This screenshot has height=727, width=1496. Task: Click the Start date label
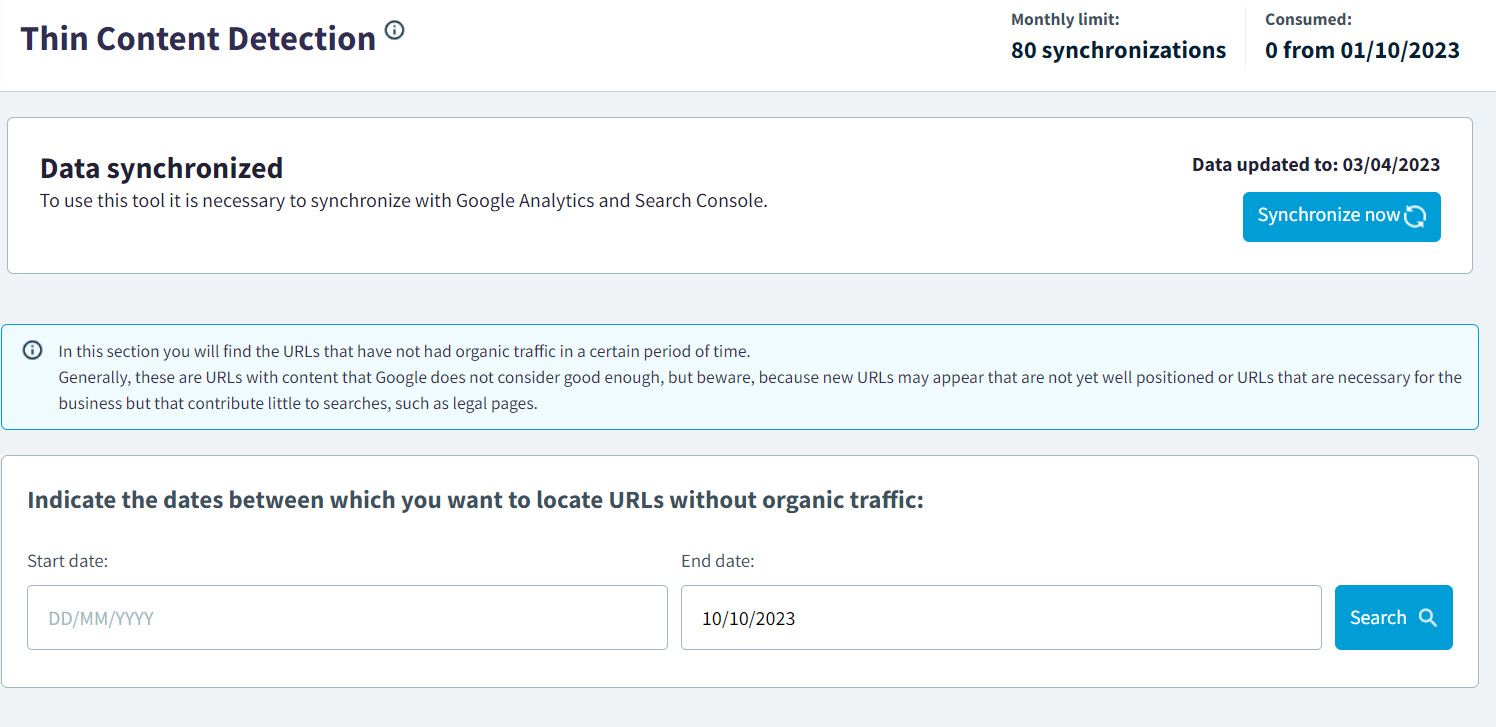67,561
